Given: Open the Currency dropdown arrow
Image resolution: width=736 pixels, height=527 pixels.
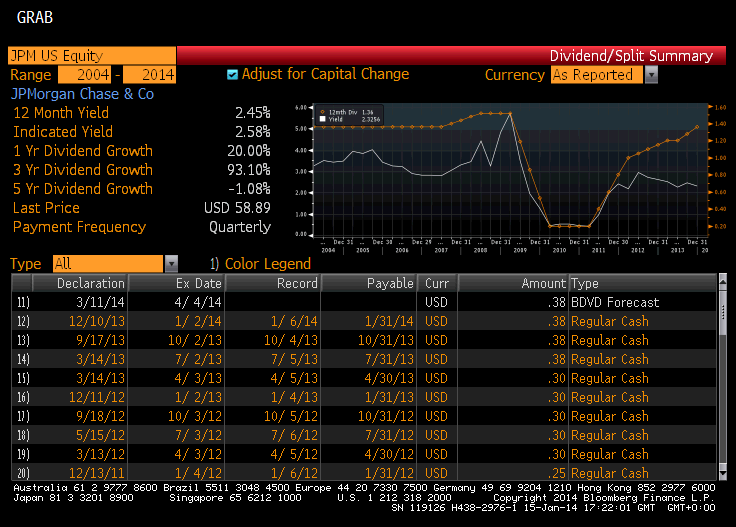Looking at the screenshot, I should 651,75.
